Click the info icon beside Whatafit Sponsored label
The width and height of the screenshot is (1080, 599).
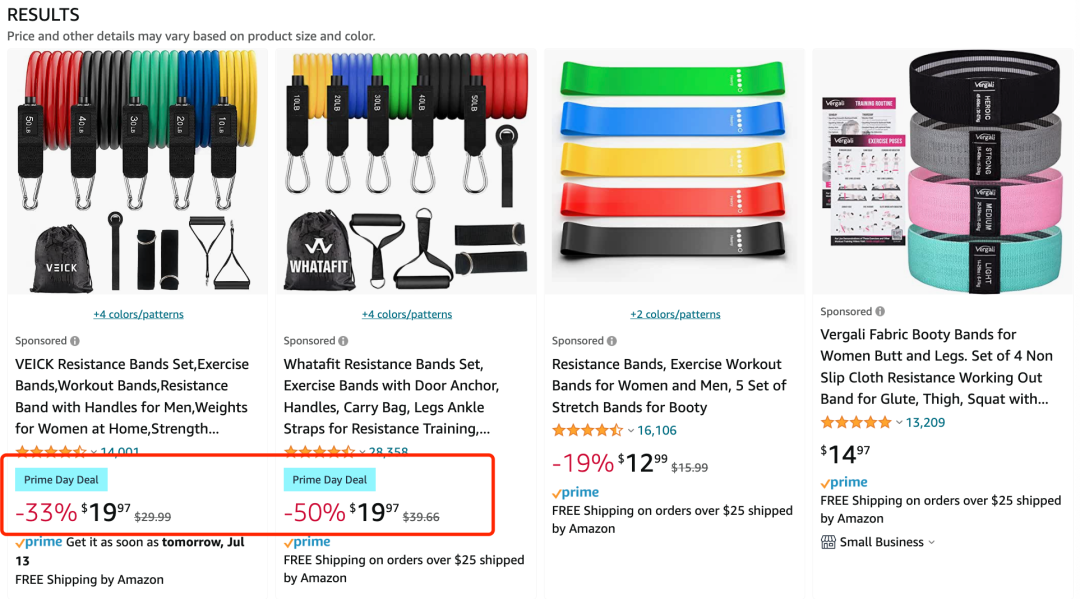pos(343,341)
